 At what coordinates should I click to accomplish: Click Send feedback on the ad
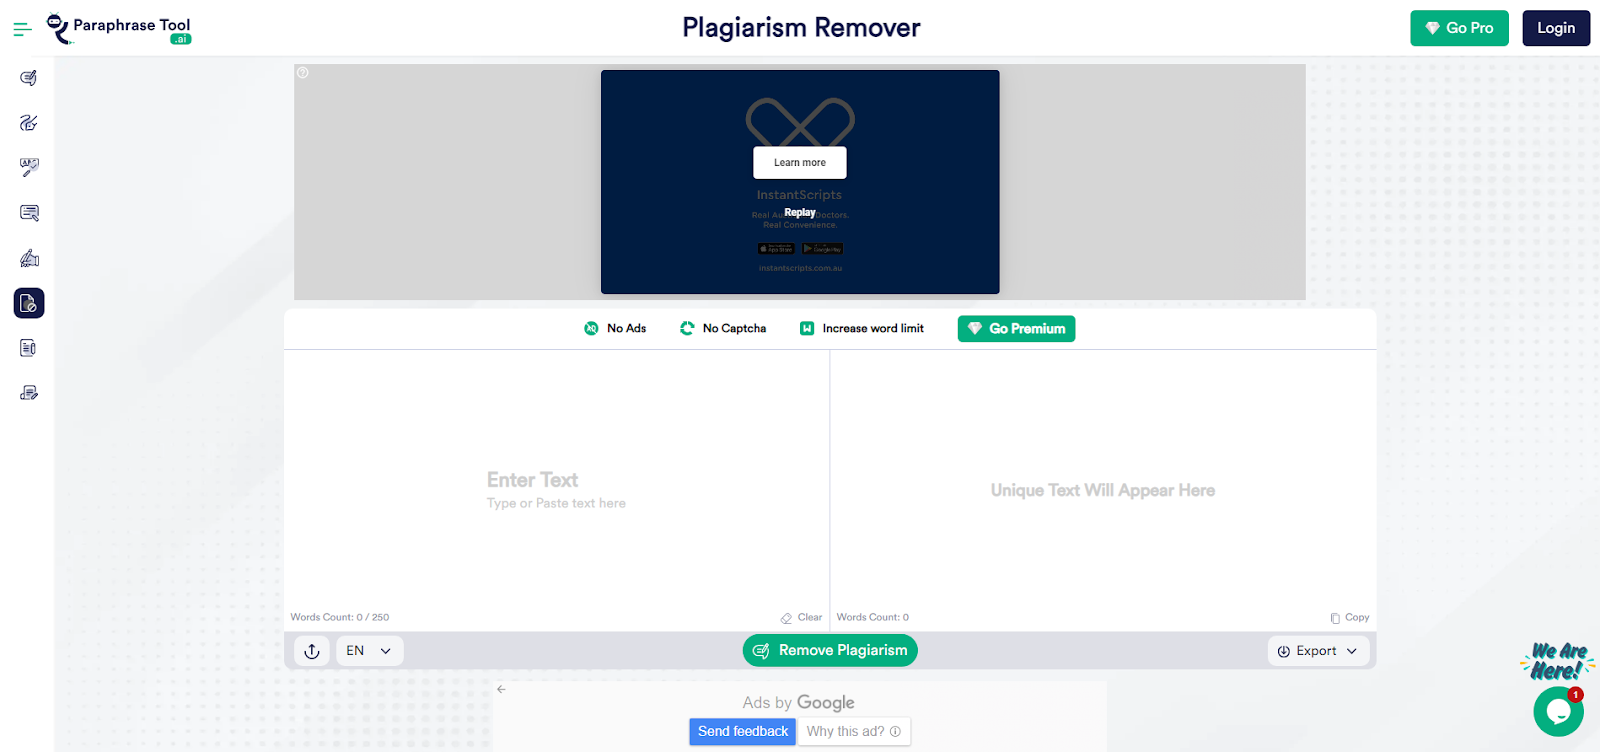(x=743, y=732)
